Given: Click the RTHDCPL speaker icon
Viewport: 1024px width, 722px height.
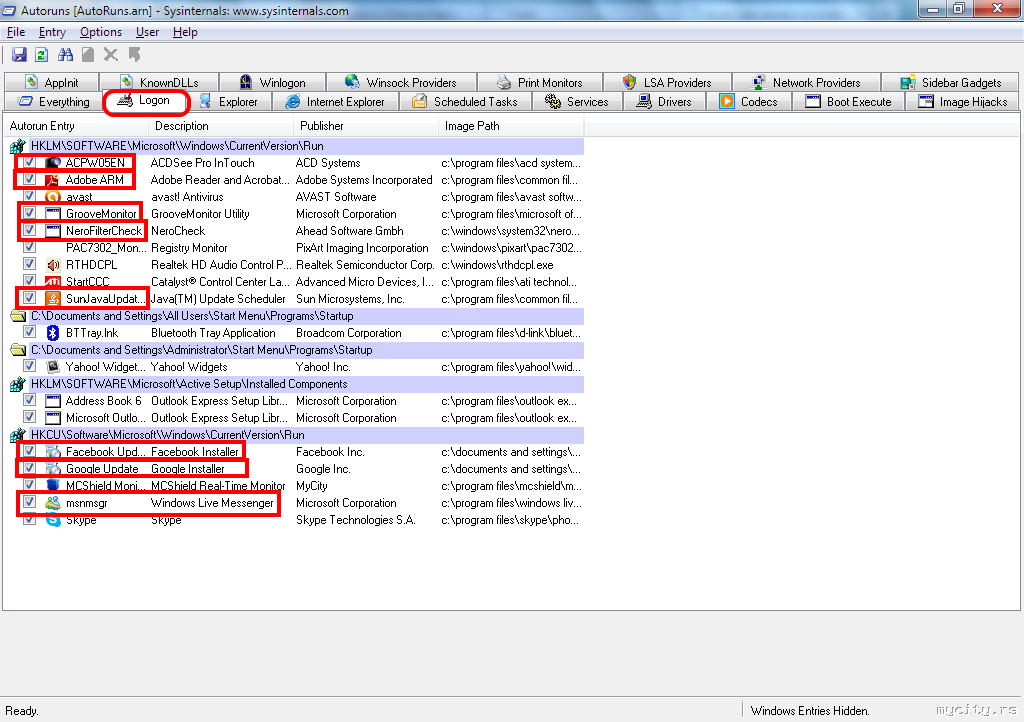Looking at the screenshot, I should coord(53,265).
